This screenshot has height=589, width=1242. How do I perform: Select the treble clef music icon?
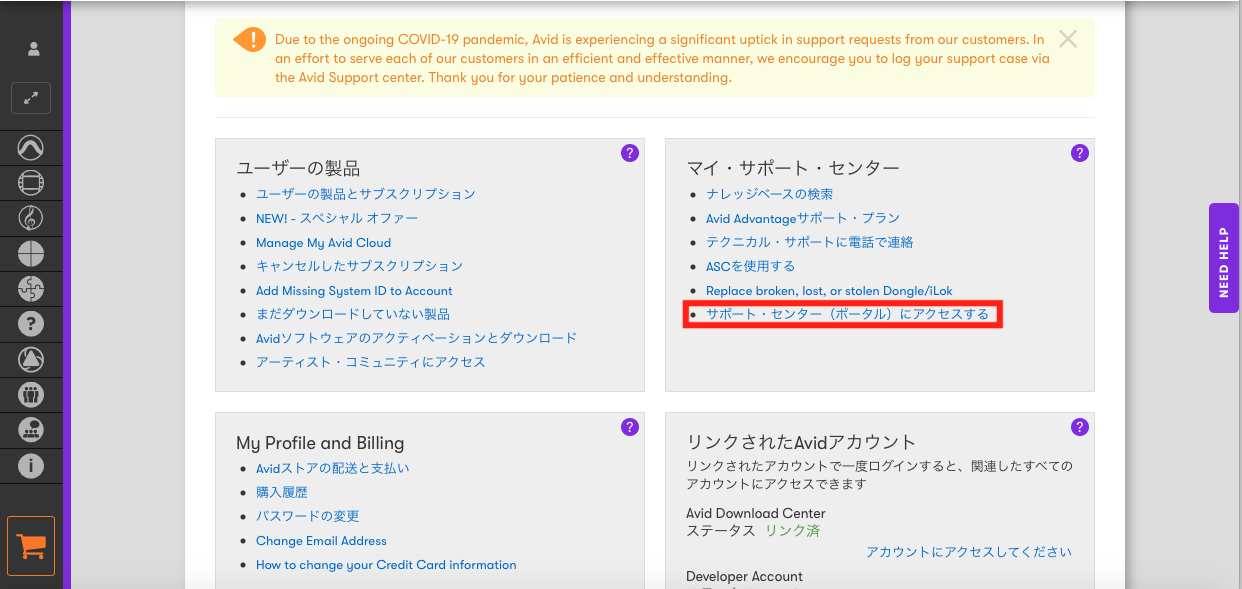click(x=31, y=218)
